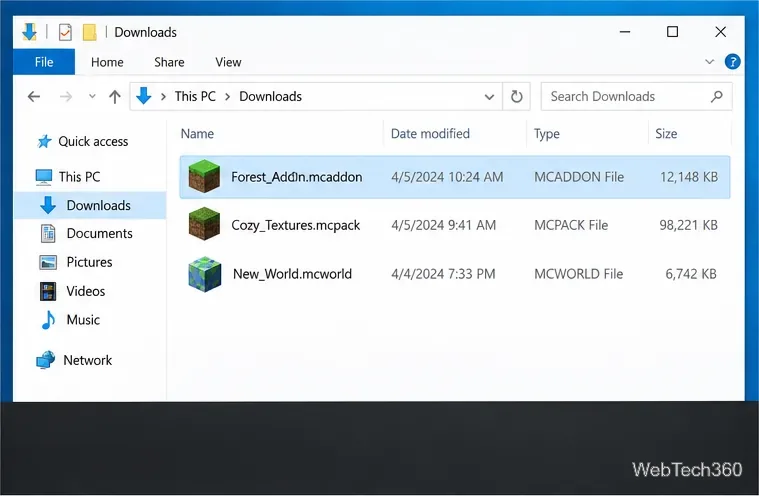Viewport: 759px width, 496px height.
Task: Click the date 4/5/2024 9:41 AM
Action: click(x=443, y=225)
